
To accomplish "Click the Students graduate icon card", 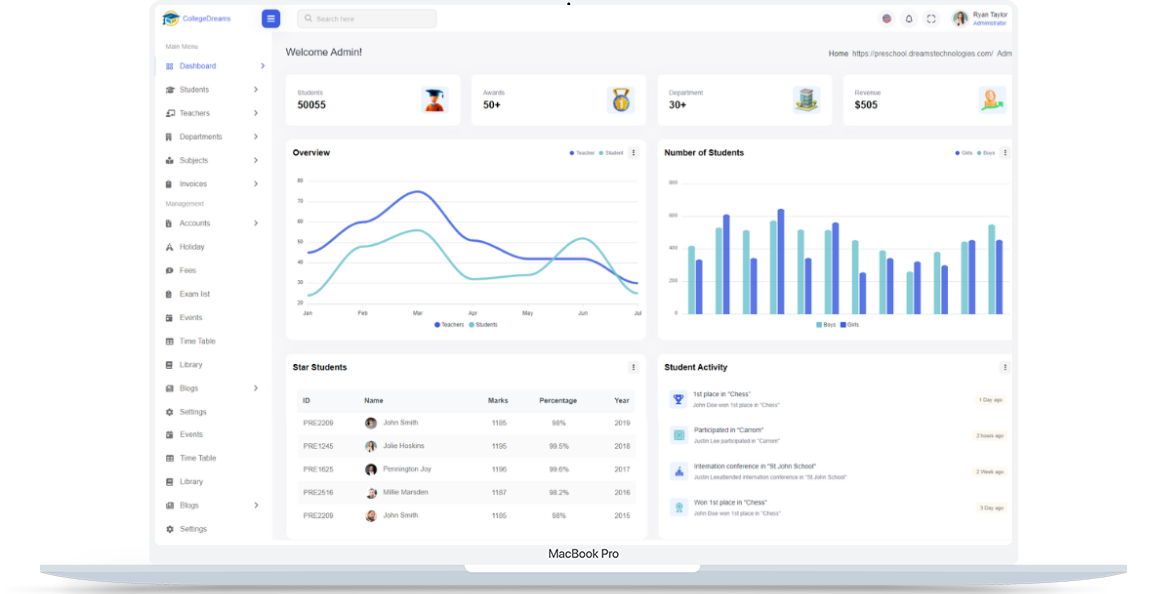I will click(x=434, y=99).
